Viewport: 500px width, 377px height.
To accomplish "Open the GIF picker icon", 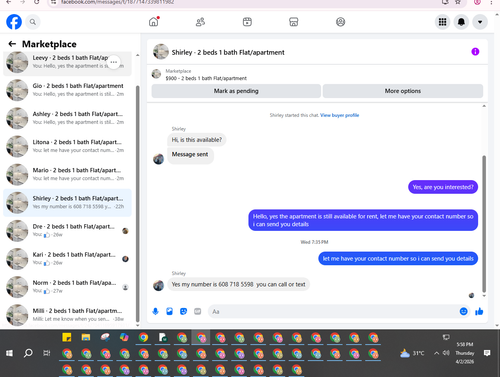I will [198, 311].
